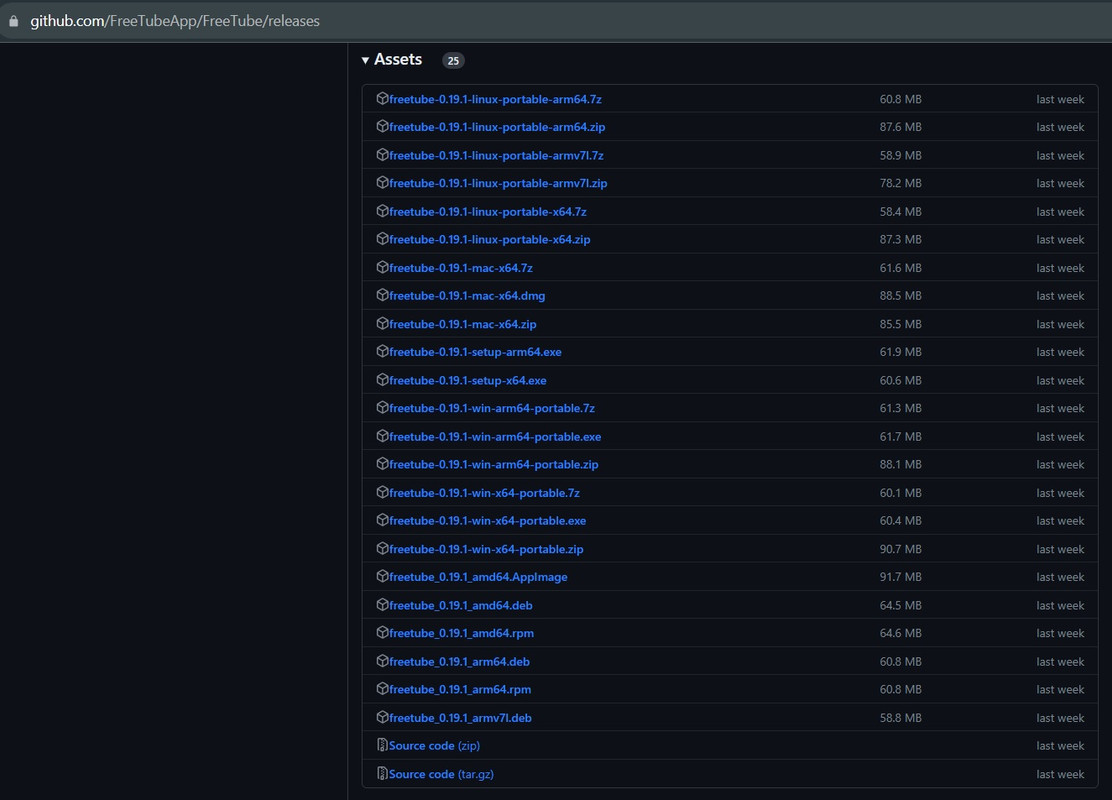The image size is (1112, 800).
Task: Download freetube-0.19.1-setup-x64.exe installer
Action: 467,380
